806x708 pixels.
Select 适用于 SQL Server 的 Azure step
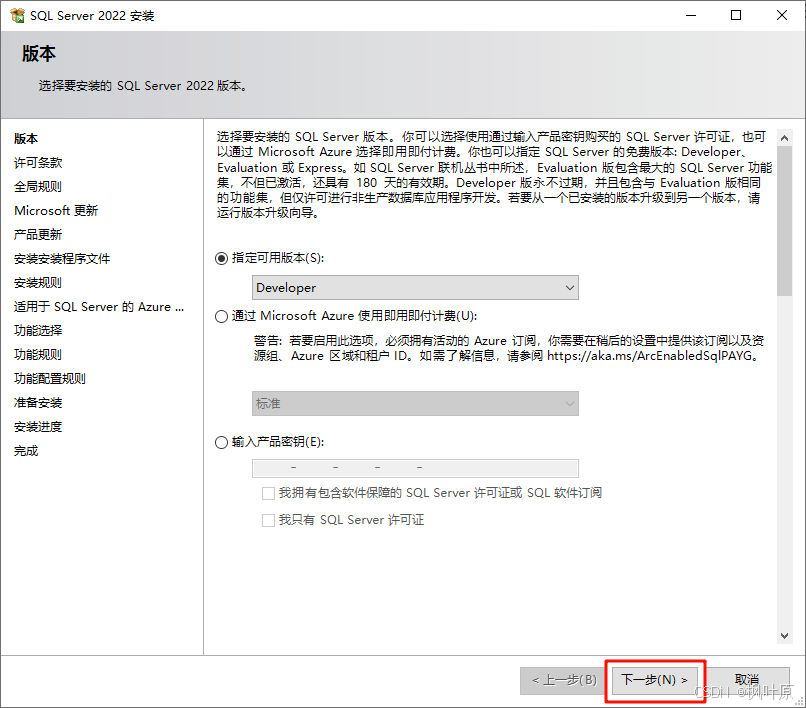point(99,307)
